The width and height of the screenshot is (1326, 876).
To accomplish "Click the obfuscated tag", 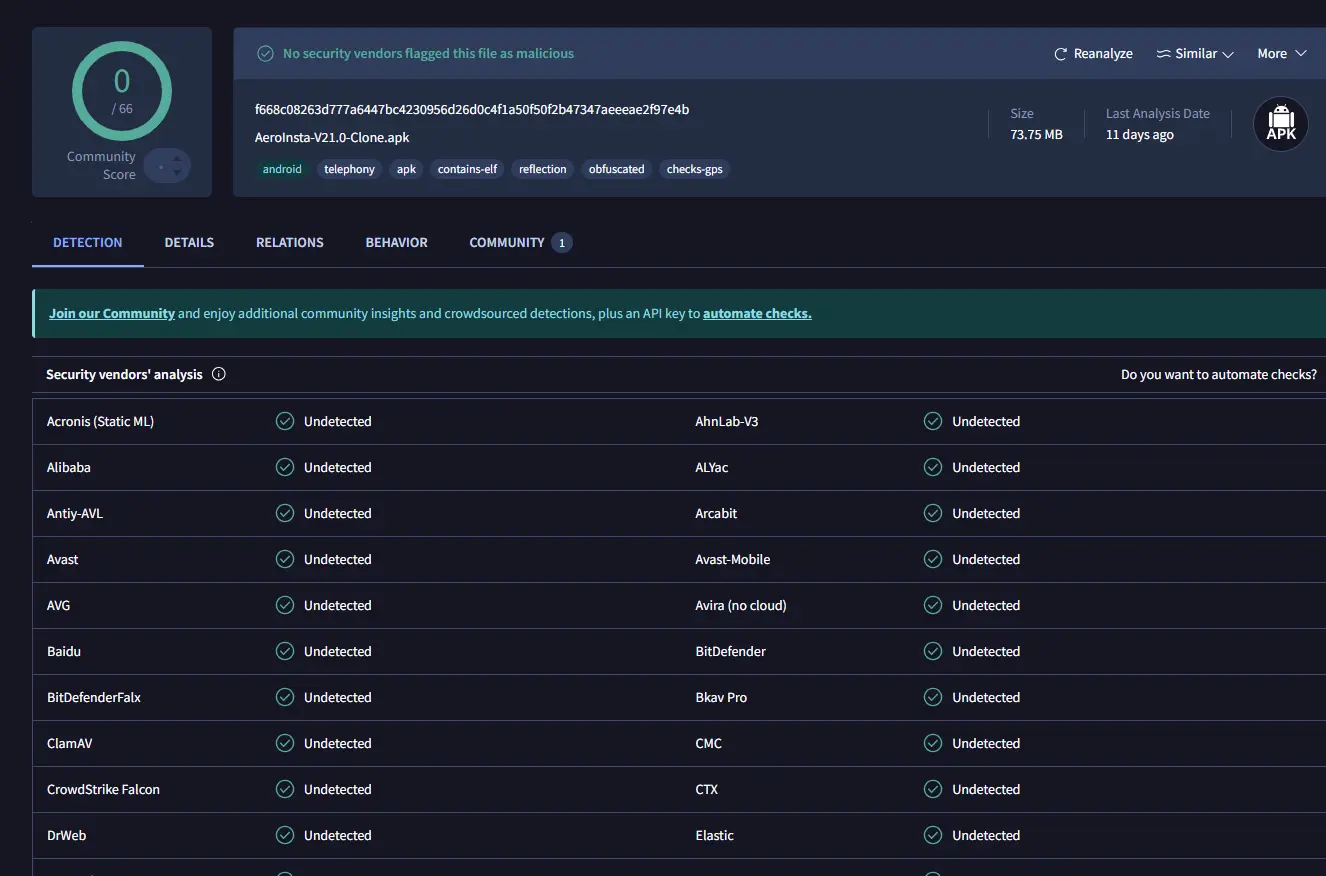I will coord(617,170).
